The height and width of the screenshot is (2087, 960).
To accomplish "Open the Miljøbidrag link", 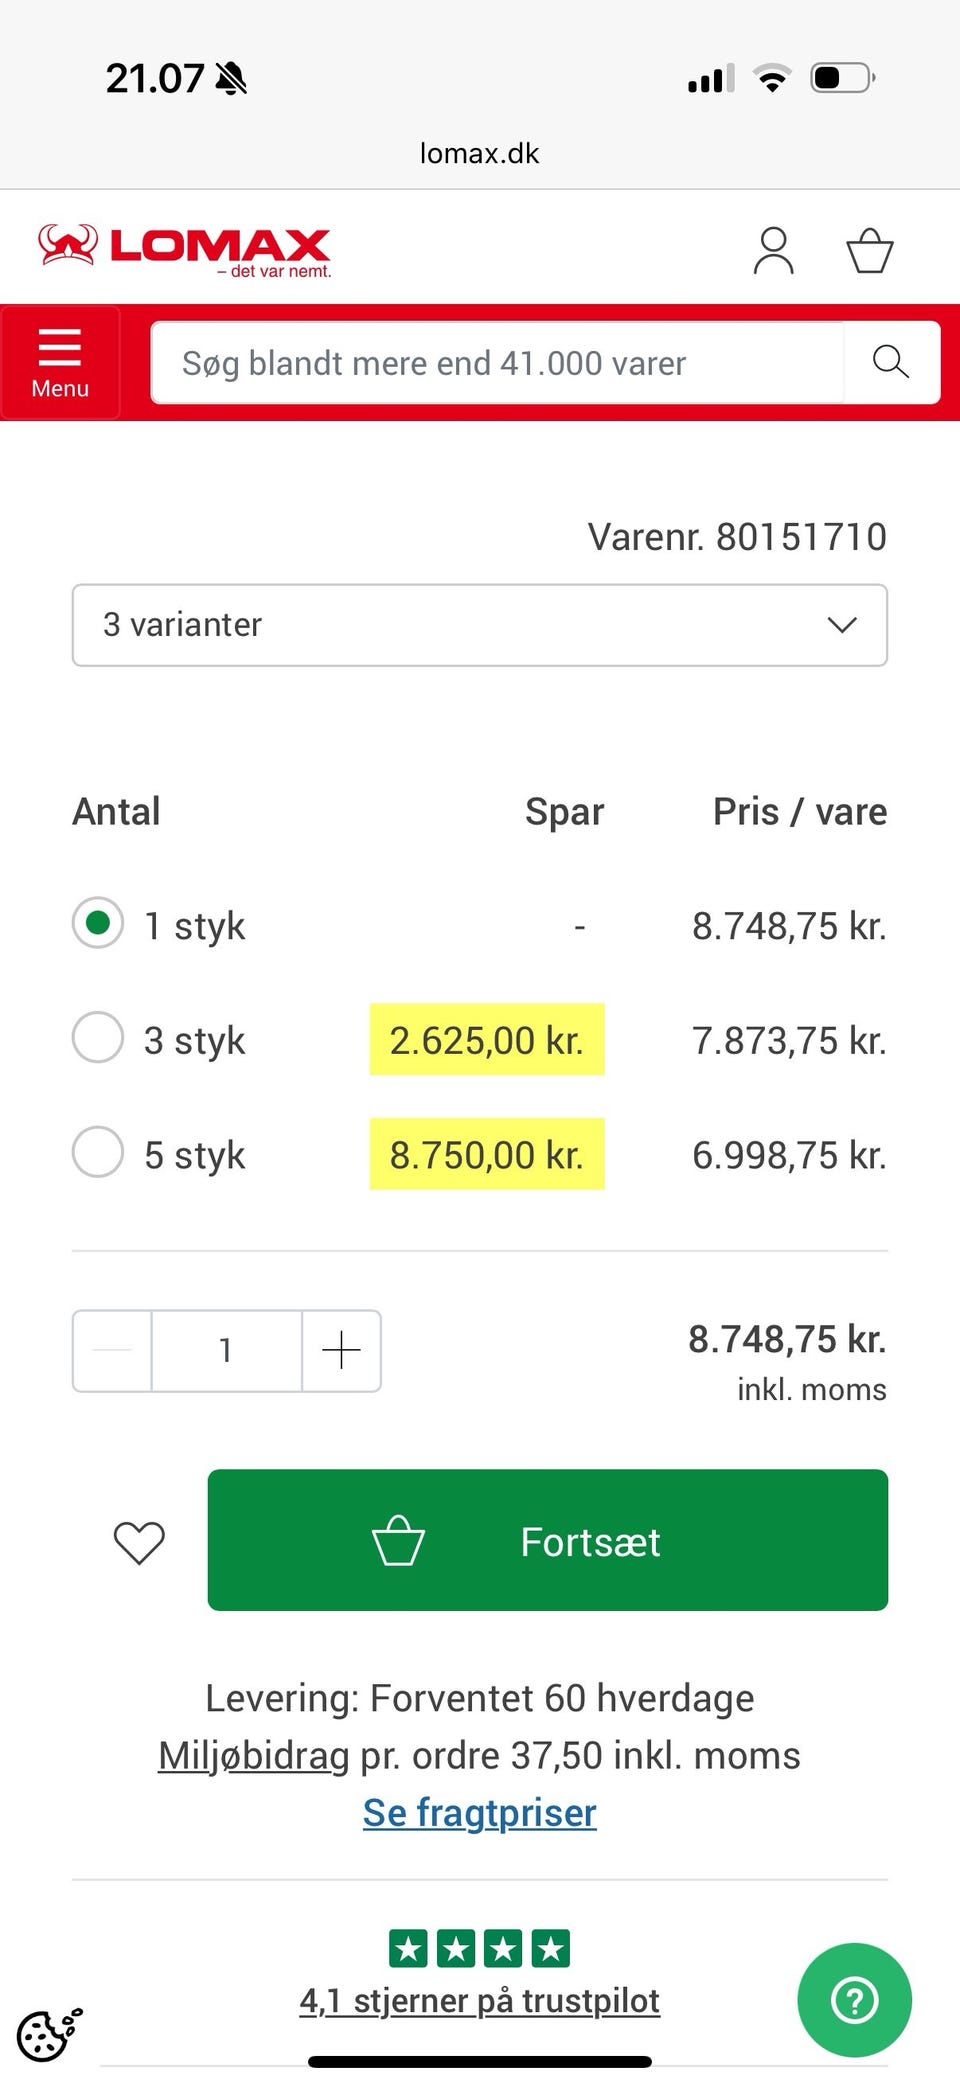I will click(254, 1755).
